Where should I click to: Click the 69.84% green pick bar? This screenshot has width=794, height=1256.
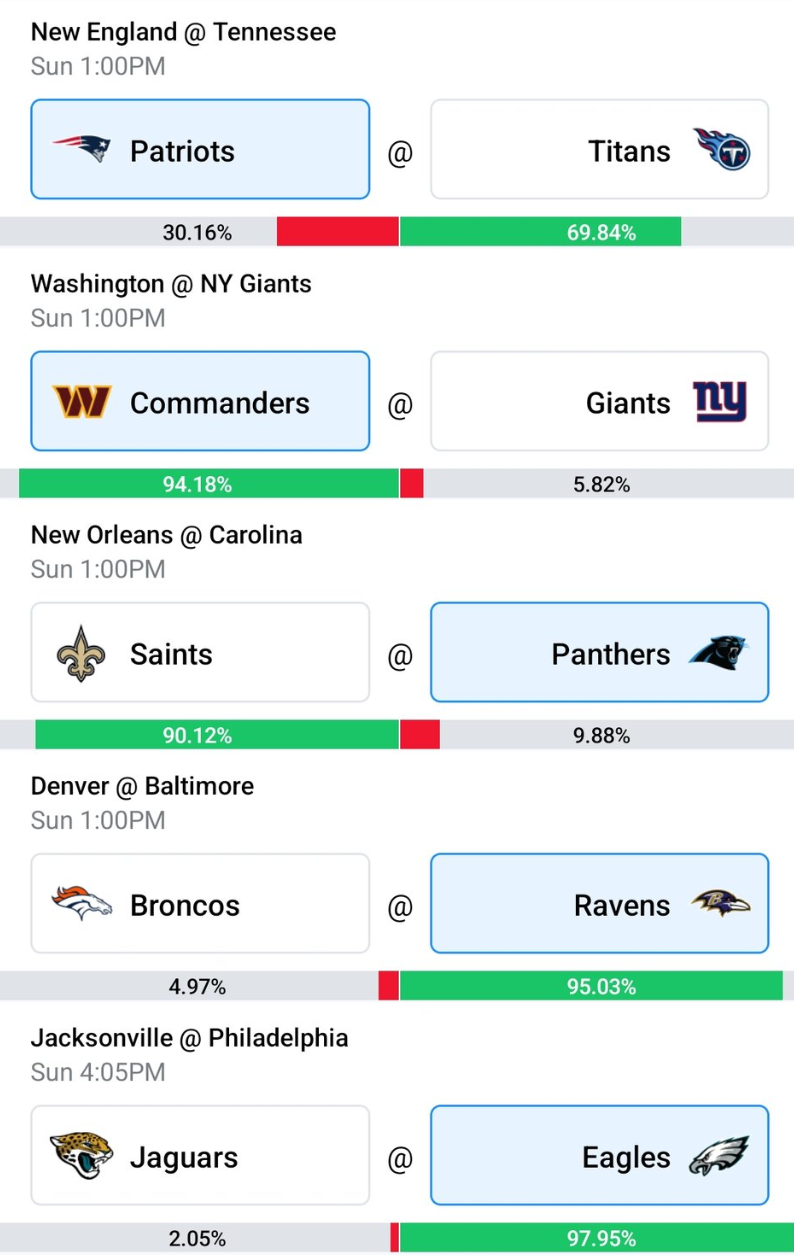tap(541, 232)
